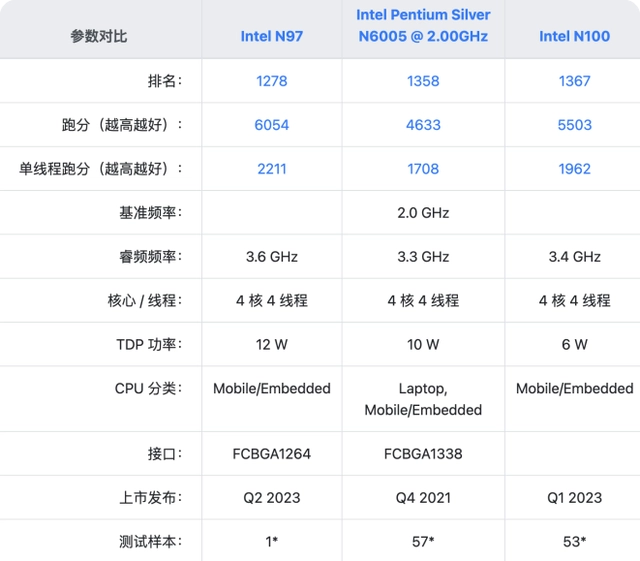This screenshot has height=561, width=640.
Task: Select sample count '1*'
Action: click(x=271, y=542)
